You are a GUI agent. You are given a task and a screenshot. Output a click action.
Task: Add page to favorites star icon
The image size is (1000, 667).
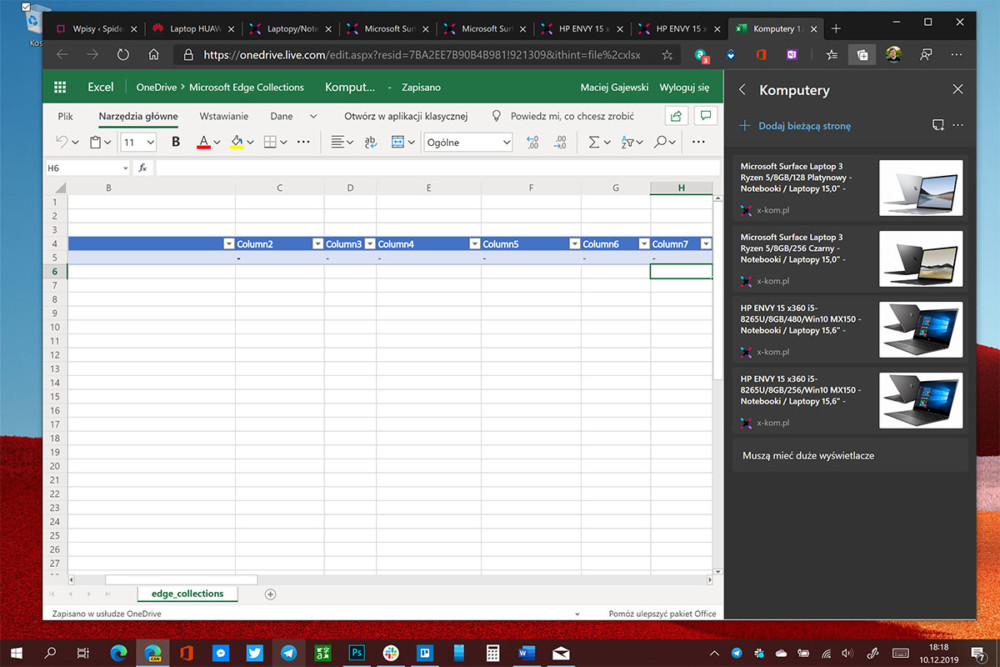(667, 55)
